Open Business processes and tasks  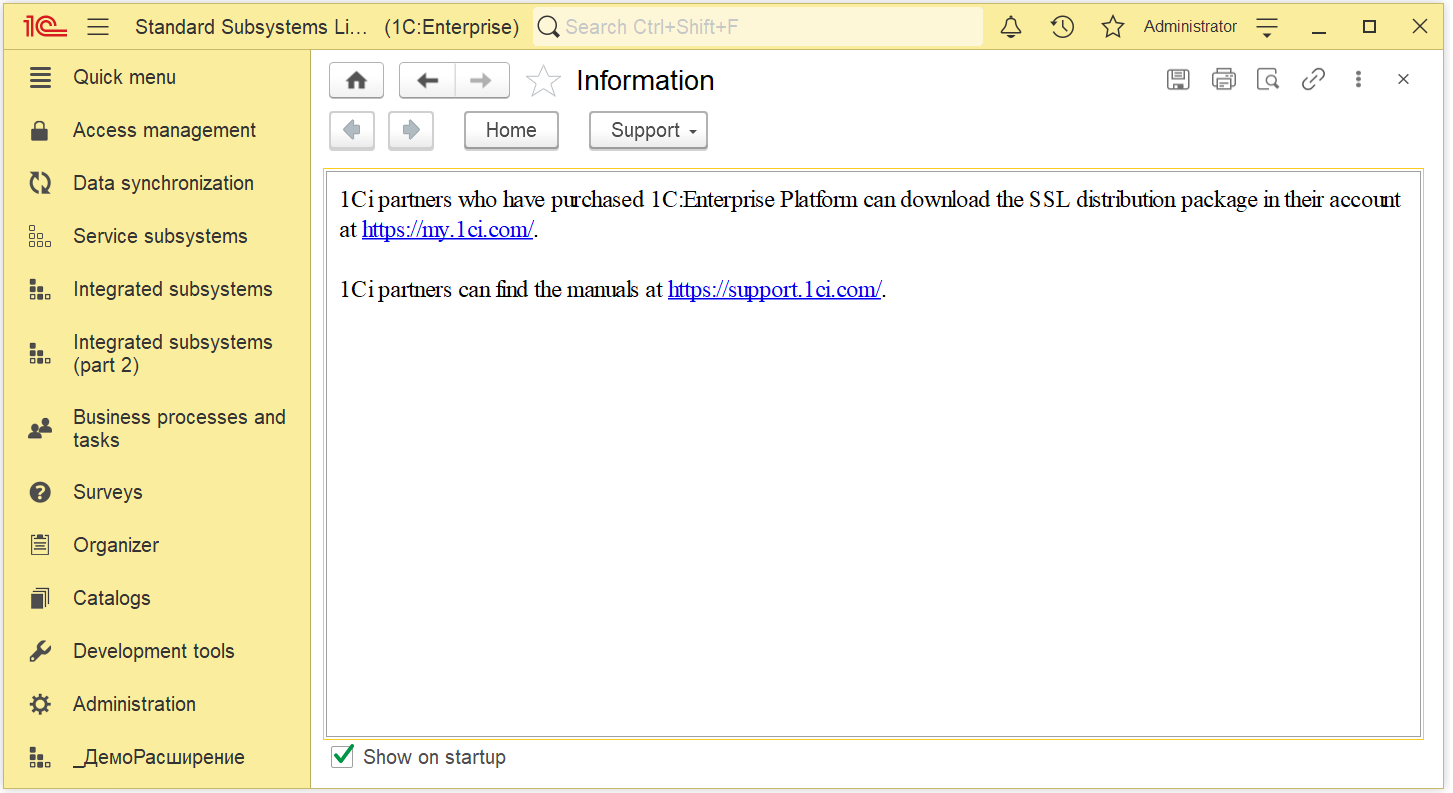155,428
